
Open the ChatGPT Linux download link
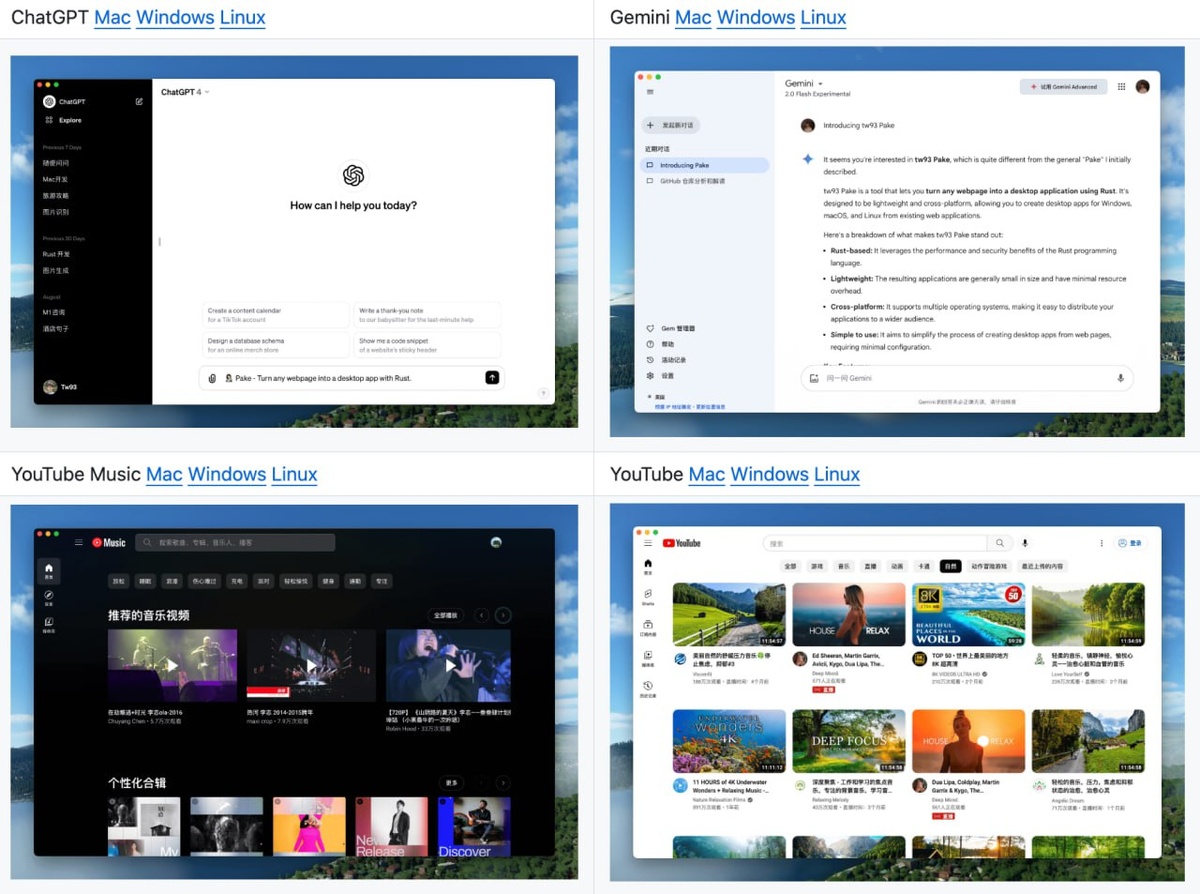tap(243, 17)
